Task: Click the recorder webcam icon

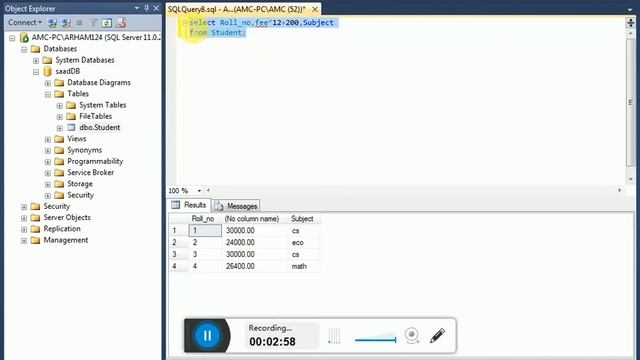Action: (x=412, y=336)
